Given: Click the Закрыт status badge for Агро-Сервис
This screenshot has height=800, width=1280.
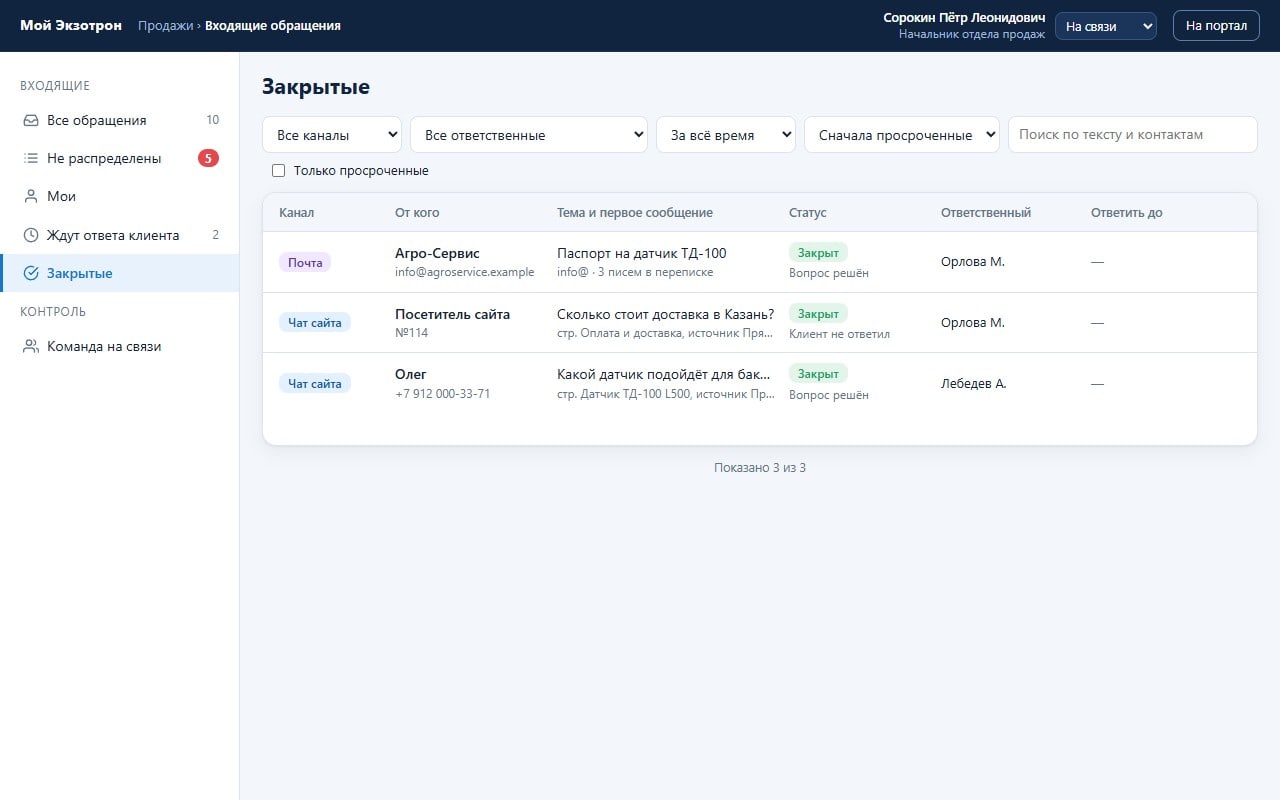Looking at the screenshot, I should pyautogui.click(x=818, y=253).
